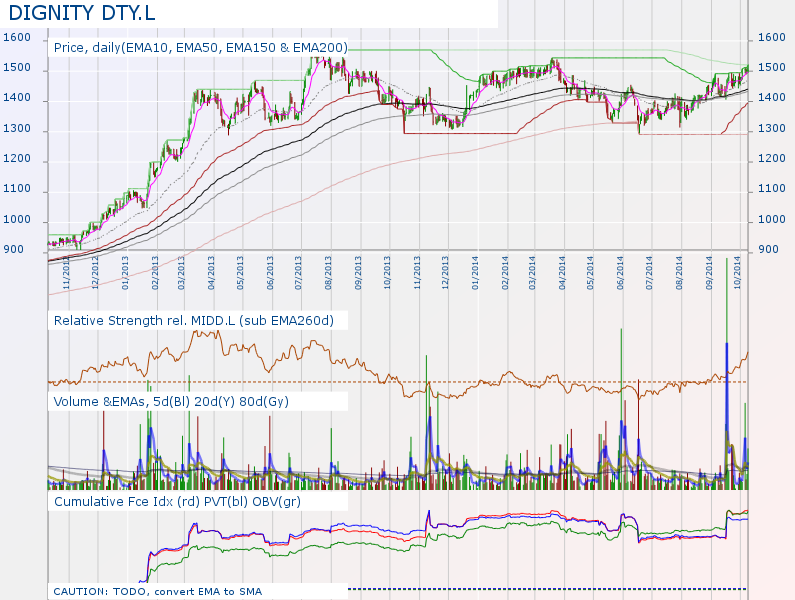Screen dimensions: 795x600
Task: Click the 1300 price label on left axis
Action: tap(17, 128)
